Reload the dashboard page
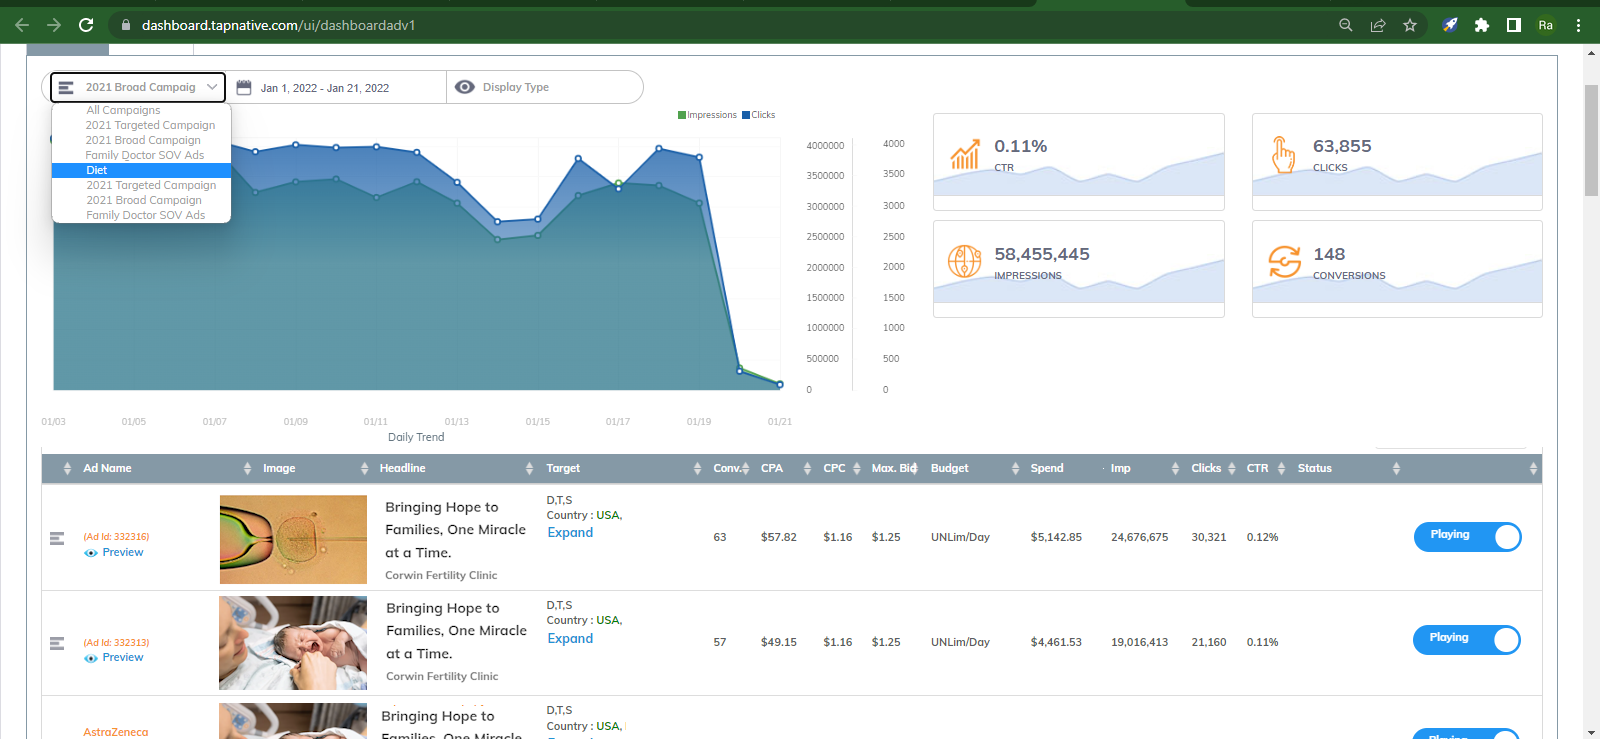Screen dimensions: 1600x739 click(x=86, y=25)
